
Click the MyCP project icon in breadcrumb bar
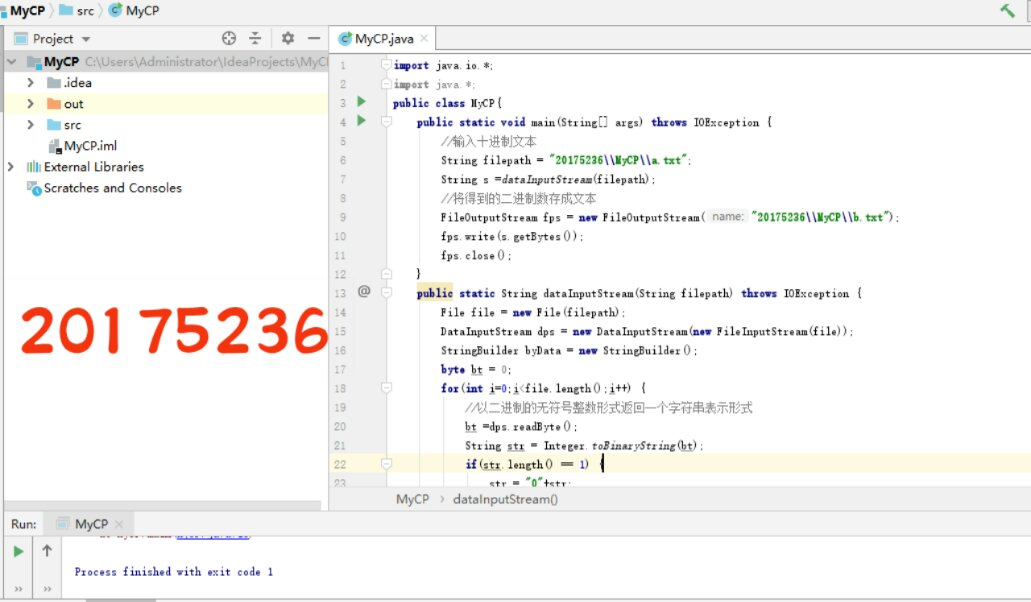3,11
